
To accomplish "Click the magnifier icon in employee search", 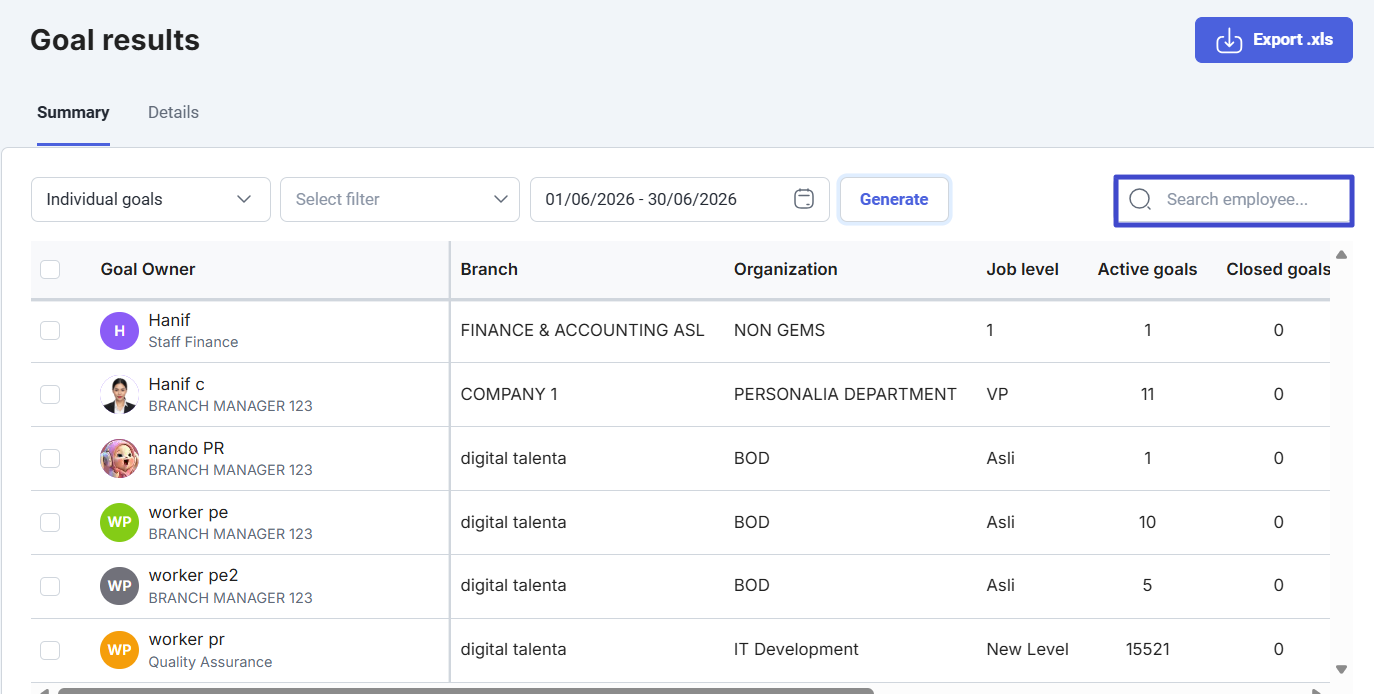I will (x=1140, y=199).
